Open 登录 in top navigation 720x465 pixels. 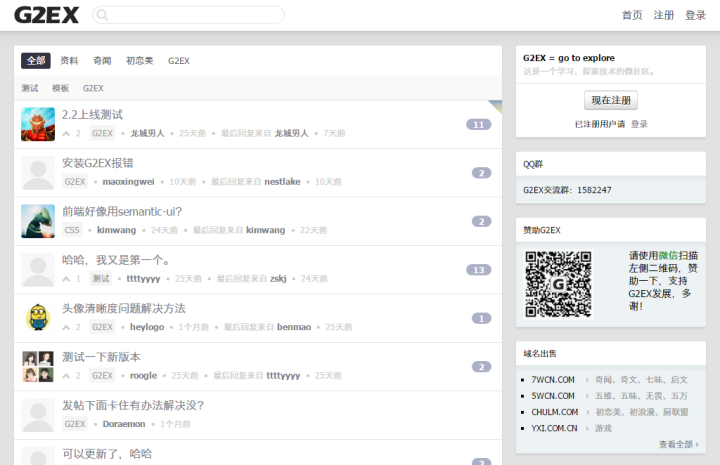(695, 15)
